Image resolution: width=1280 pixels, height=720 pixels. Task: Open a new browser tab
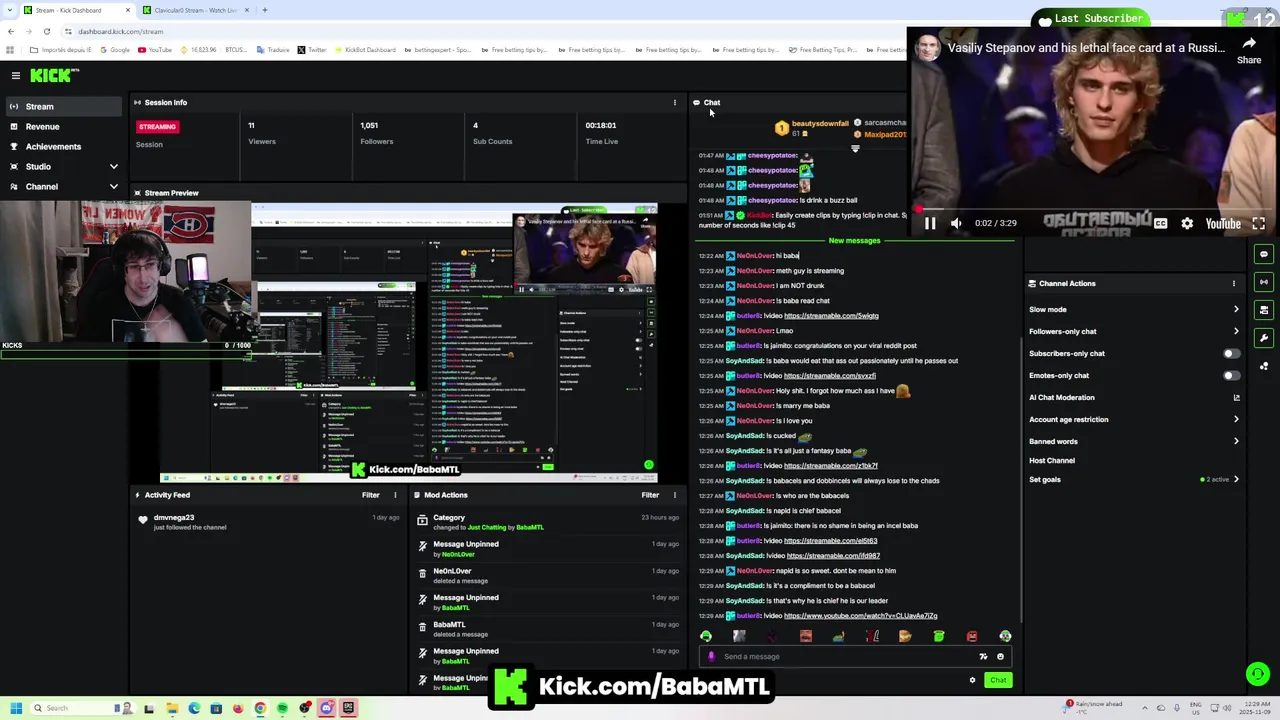point(265,10)
